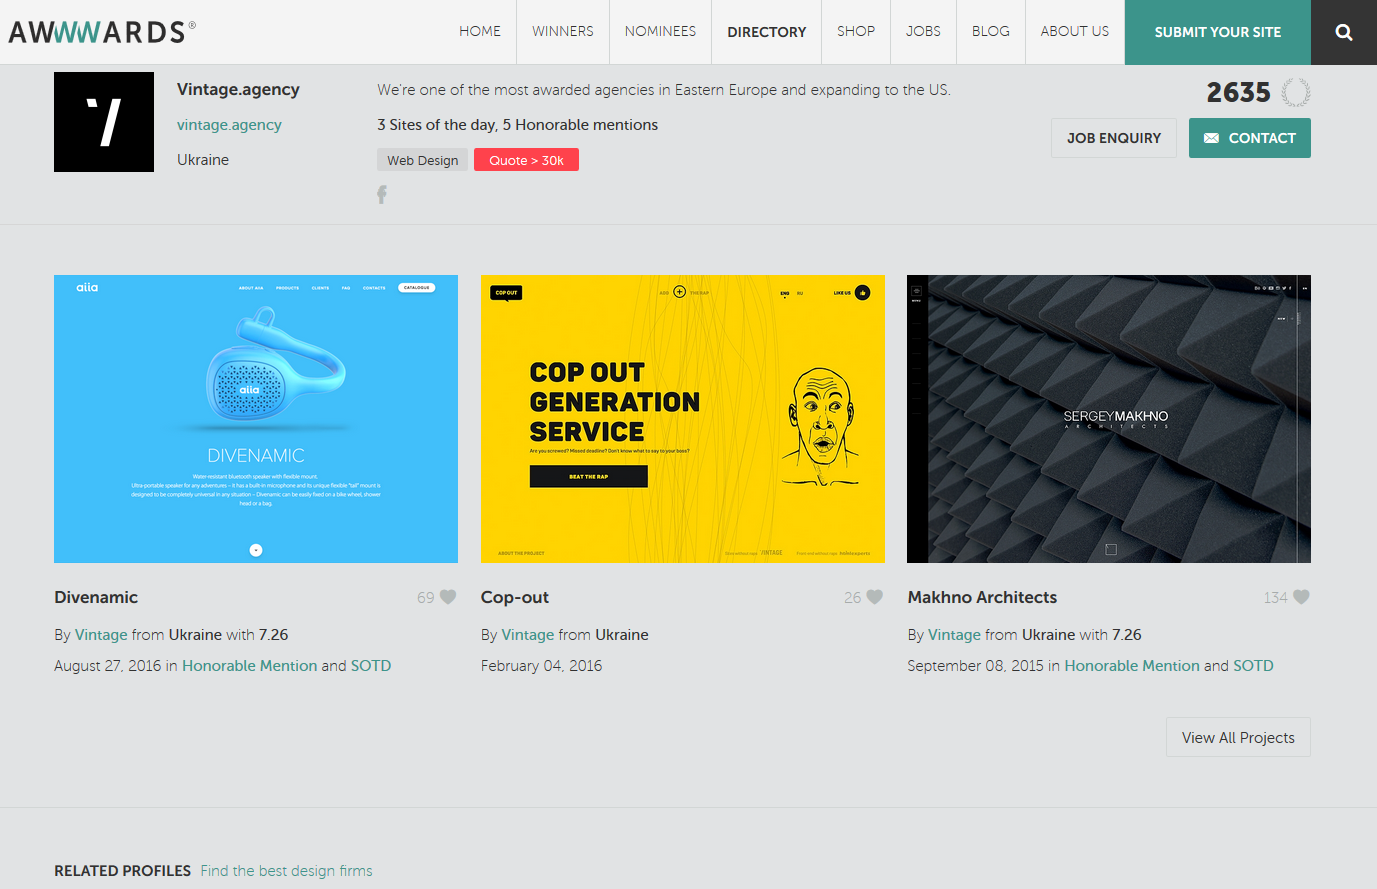
Task: Like the Divenamic project heart
Action: [x=448, y=597]
